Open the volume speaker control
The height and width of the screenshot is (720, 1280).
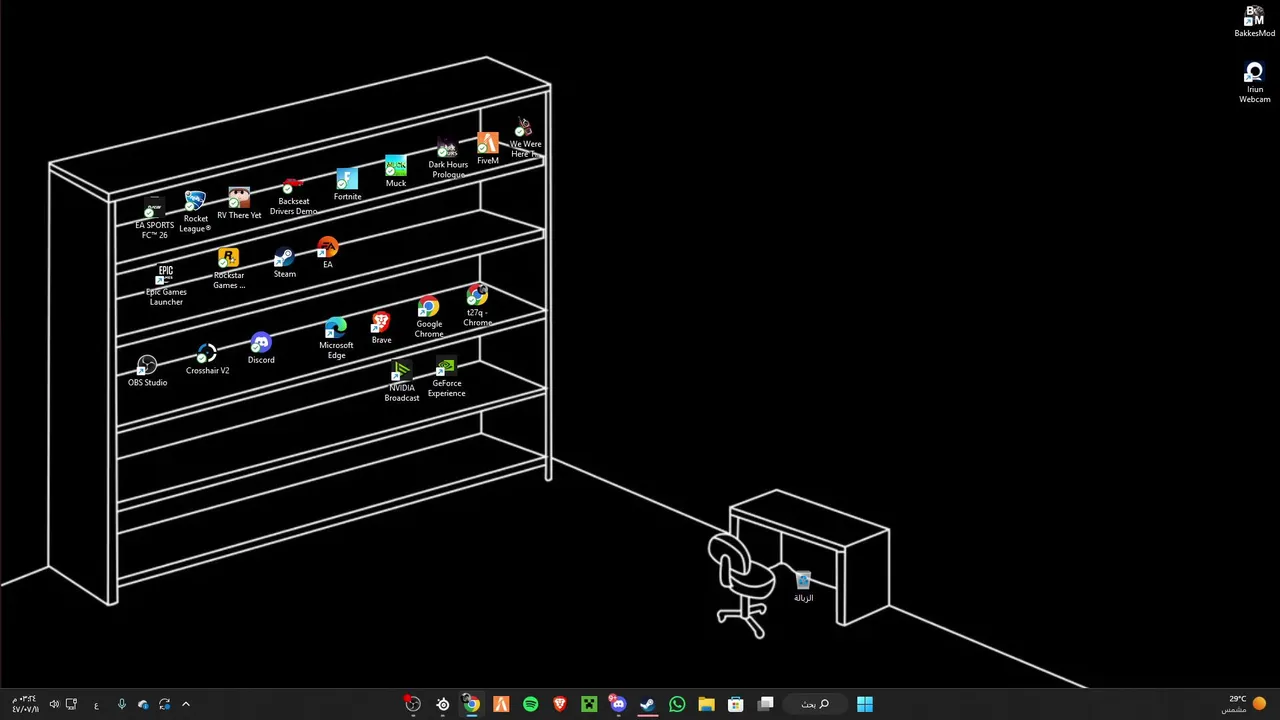[54, 704]
